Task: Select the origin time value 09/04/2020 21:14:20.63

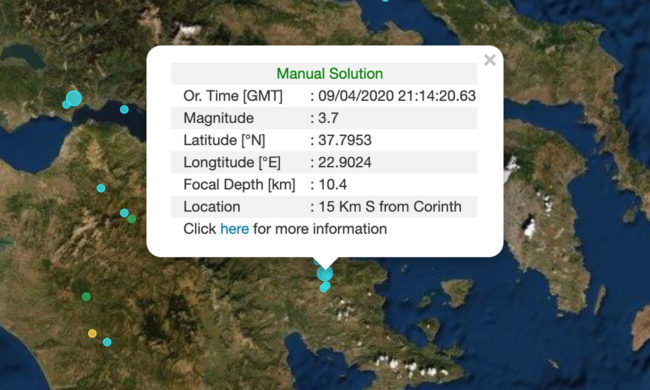Action: coord(397,96)
